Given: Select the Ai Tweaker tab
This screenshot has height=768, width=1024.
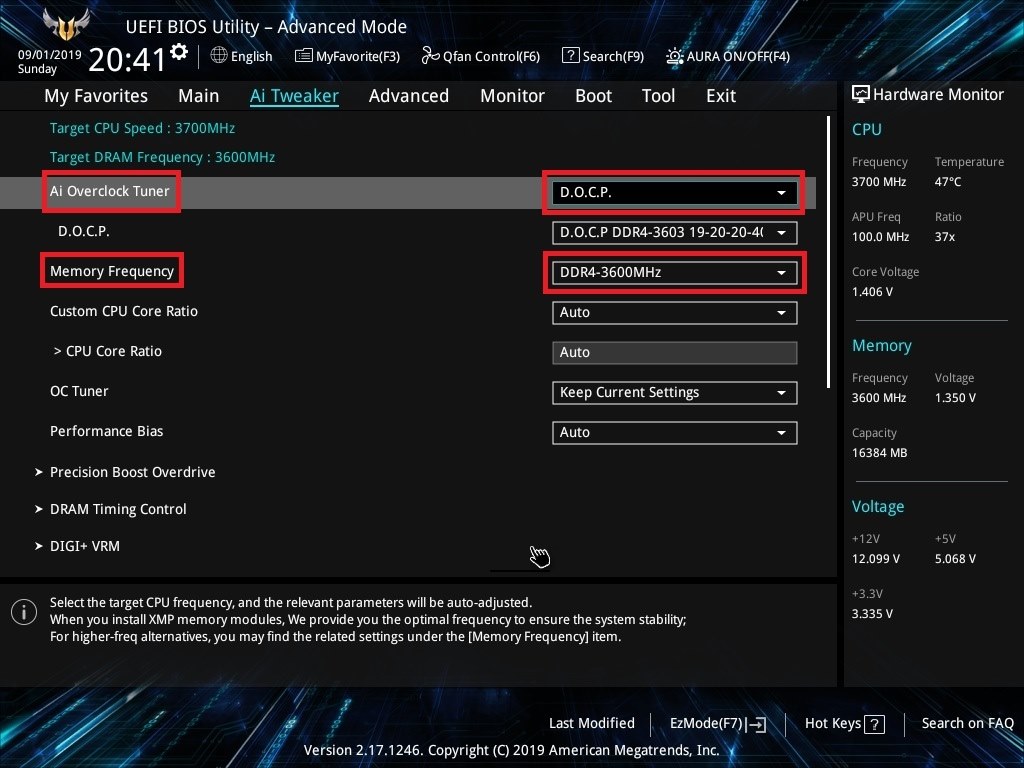Looking at the screenshot, I should click(294, 96).
